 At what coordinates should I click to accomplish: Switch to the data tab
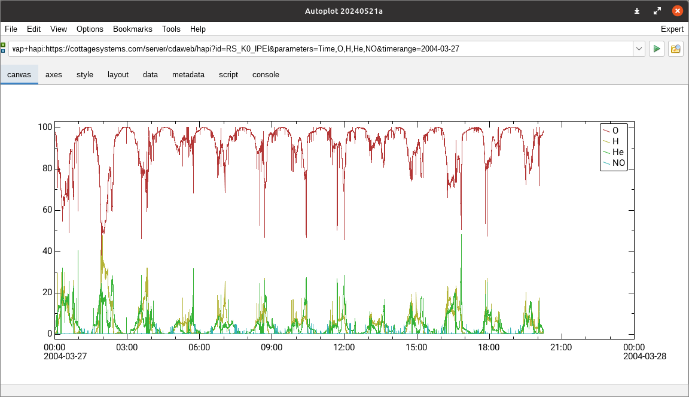150,74
